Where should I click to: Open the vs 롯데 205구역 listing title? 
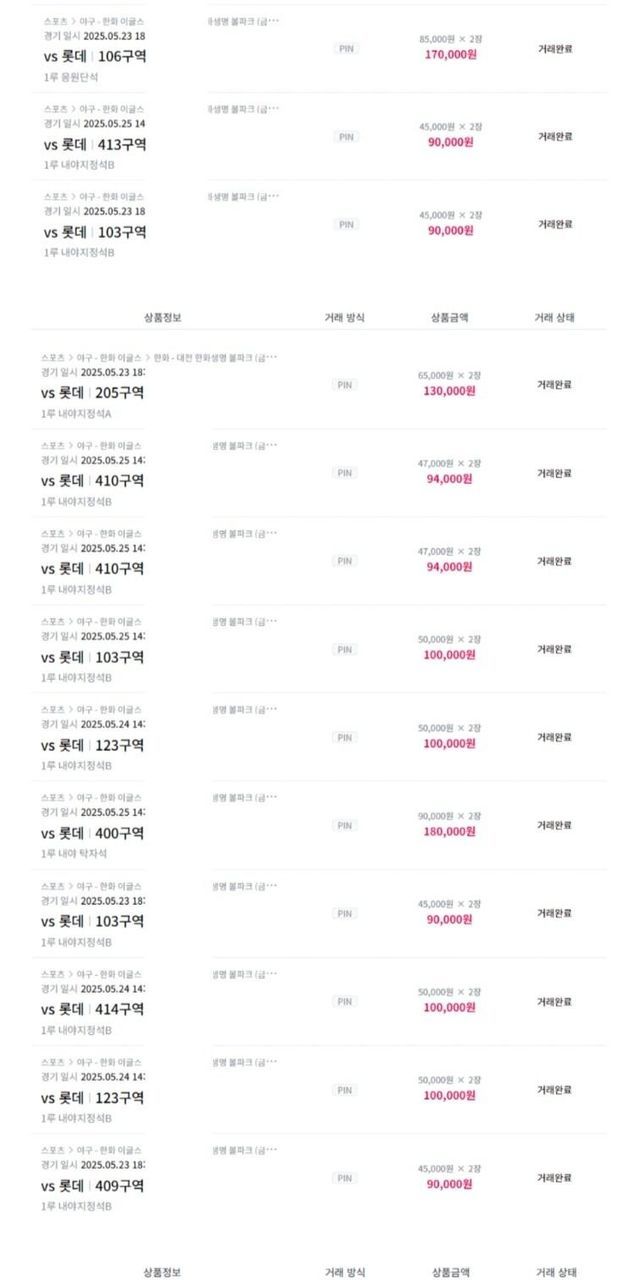click(93, 392)
